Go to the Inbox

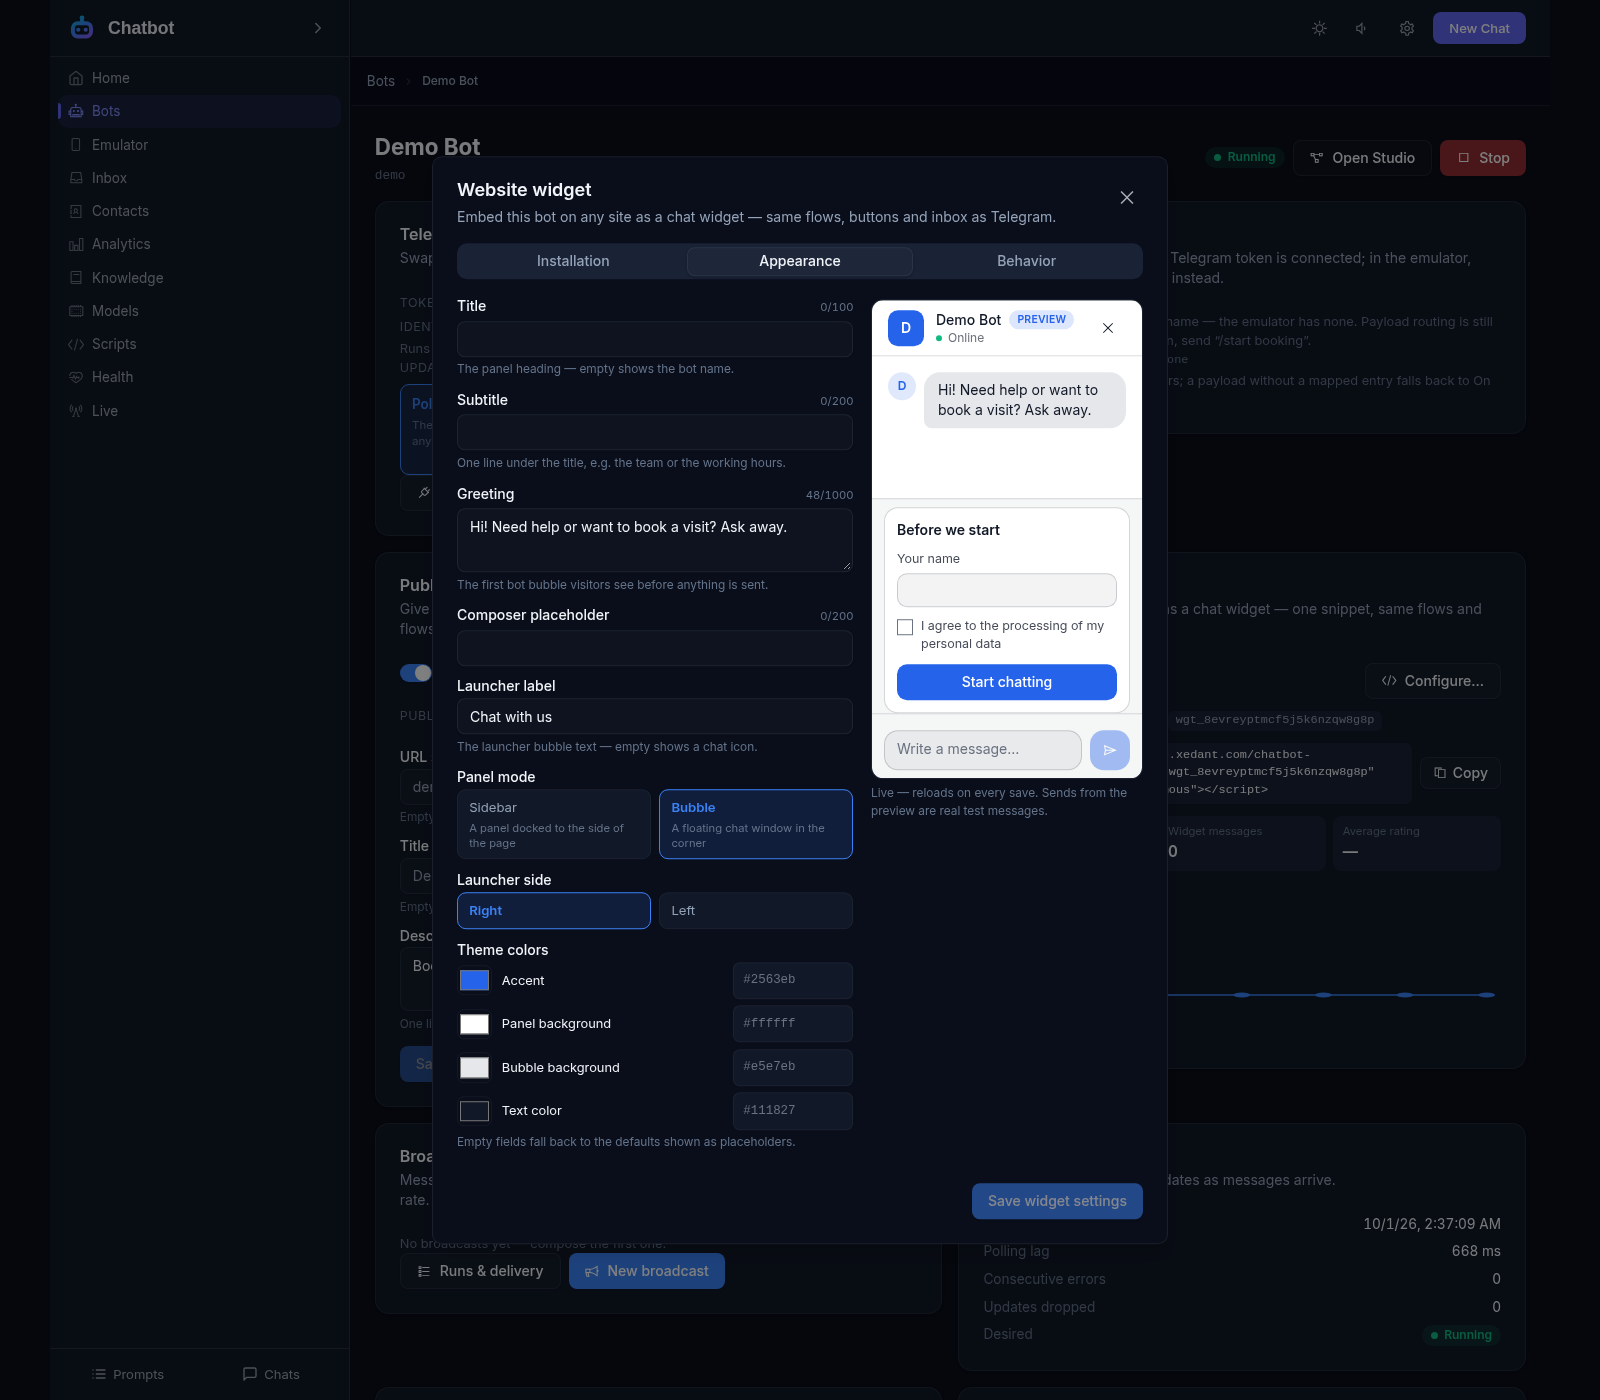[199, 178]
